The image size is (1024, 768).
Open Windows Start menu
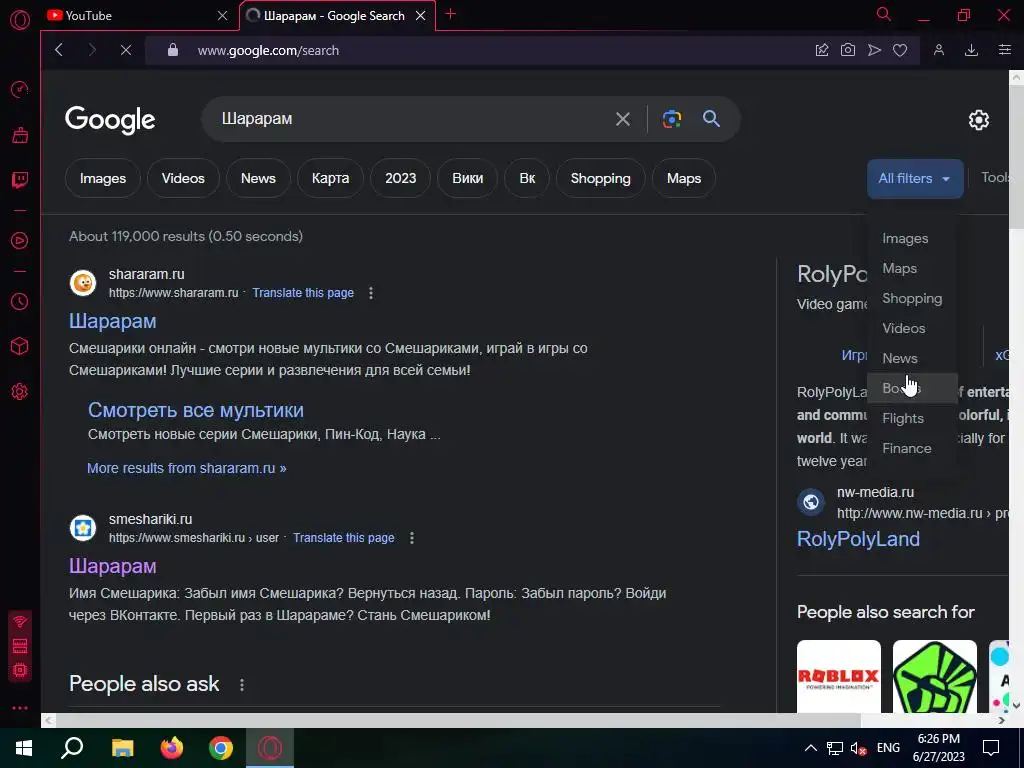tap(24, 748)
